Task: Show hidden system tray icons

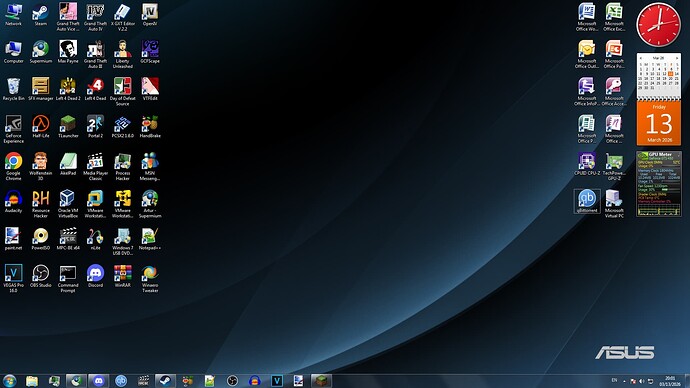Action: tap(624, 381)
